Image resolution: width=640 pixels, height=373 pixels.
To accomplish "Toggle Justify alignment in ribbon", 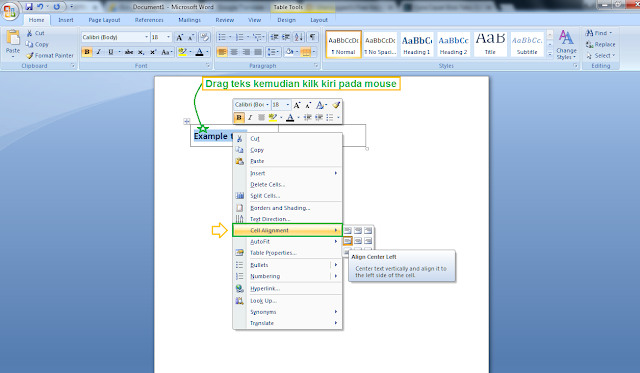I will click(258, 52).
